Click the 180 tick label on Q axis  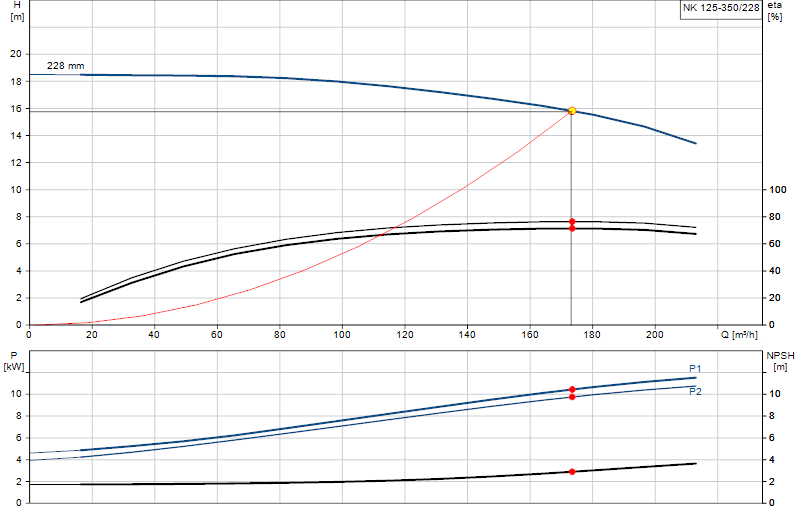click(592, 335)
